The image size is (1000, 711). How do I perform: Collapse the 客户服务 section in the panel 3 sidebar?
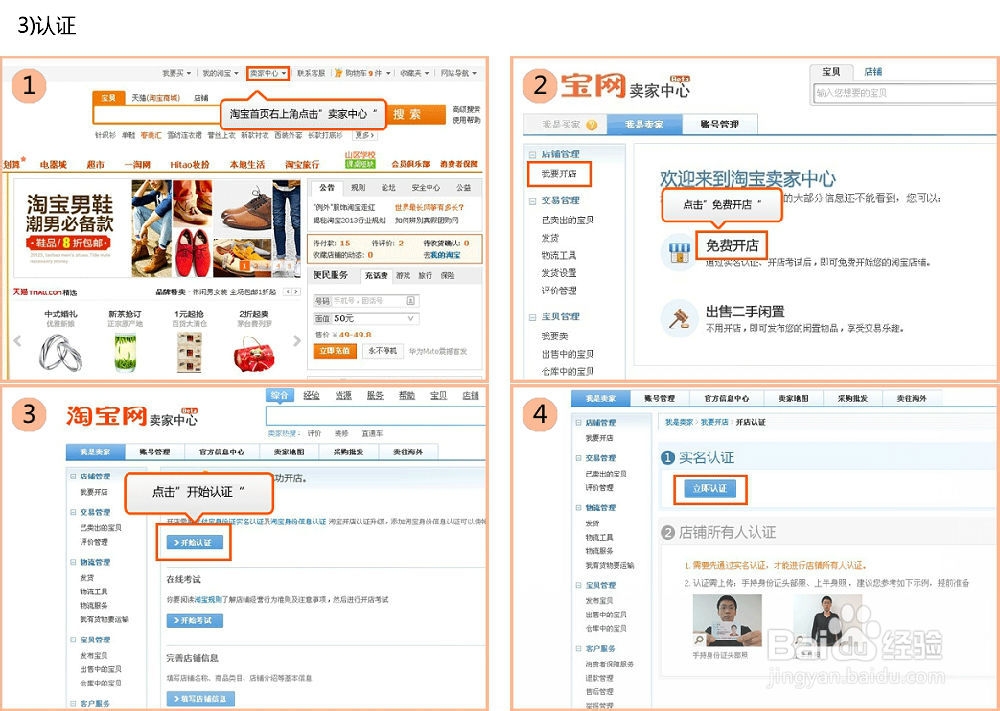[x=73, y=703]
